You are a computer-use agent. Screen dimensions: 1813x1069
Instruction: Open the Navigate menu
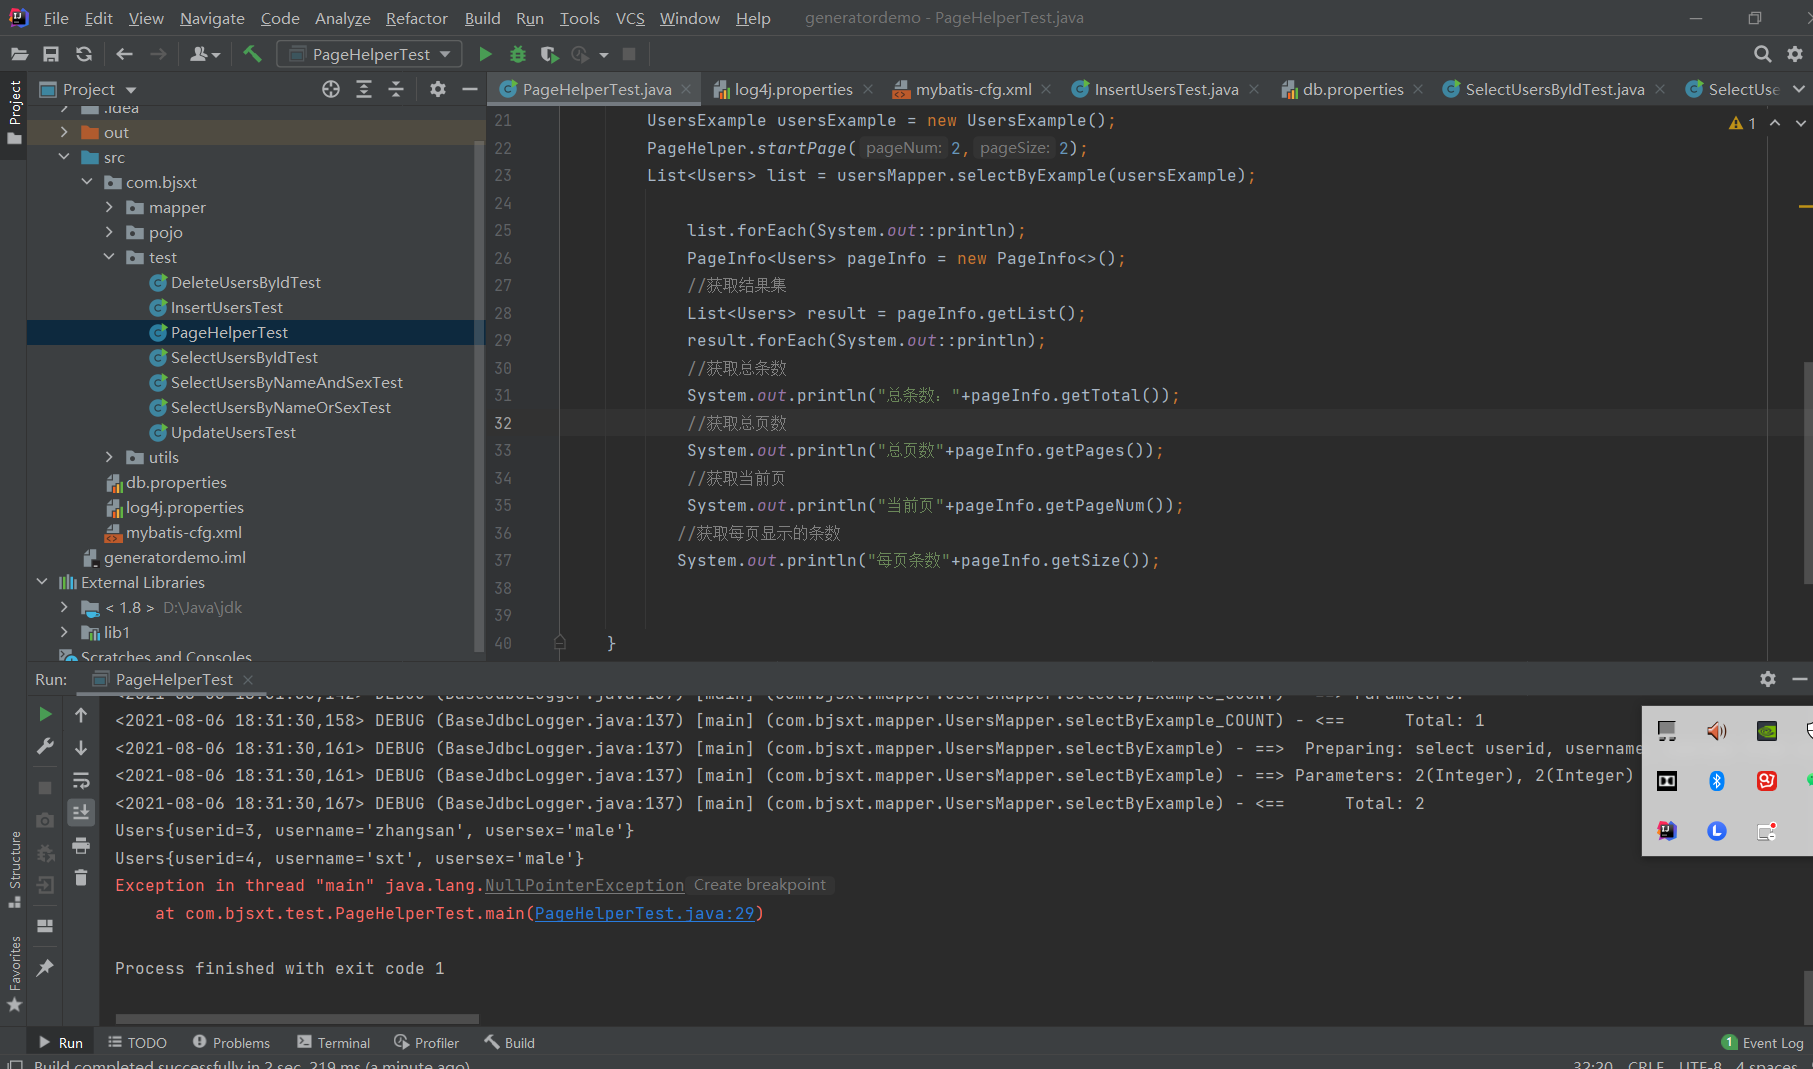point(212,18)
